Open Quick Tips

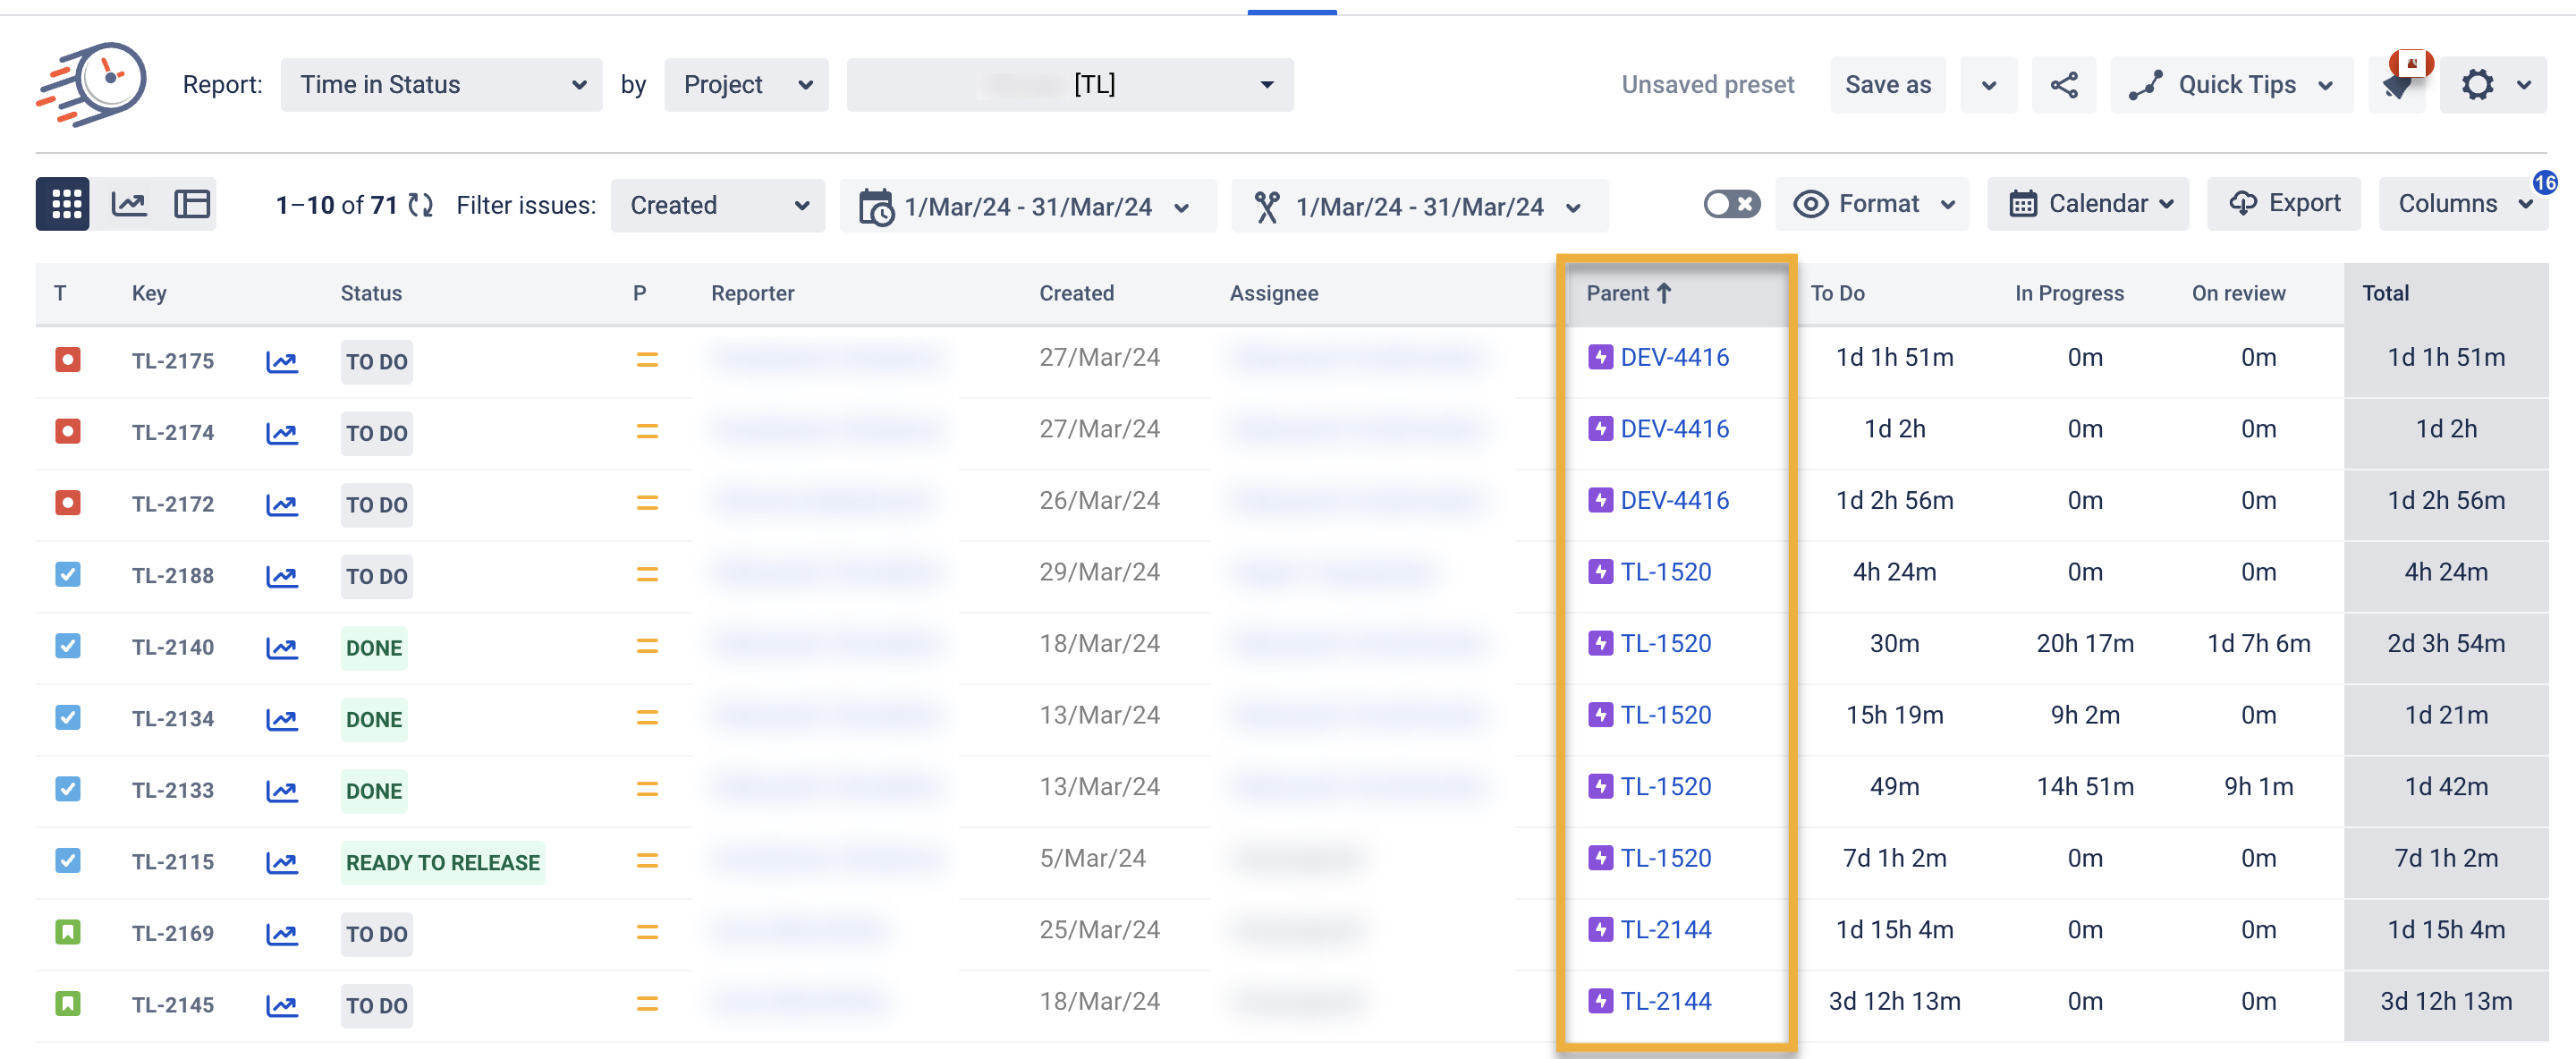point(2231,84)
